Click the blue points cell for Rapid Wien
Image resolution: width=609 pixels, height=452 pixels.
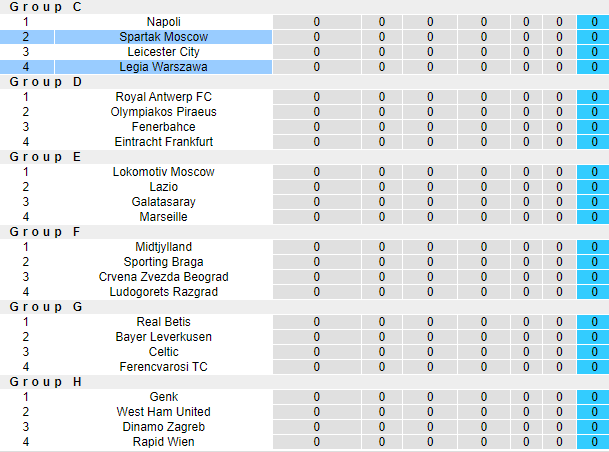point(594,442)
